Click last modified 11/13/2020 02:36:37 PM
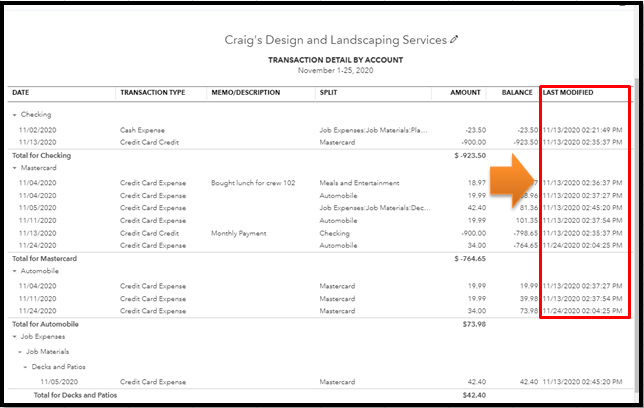Image resolution: width=644 pixels, height=408 pixels. 582,183
